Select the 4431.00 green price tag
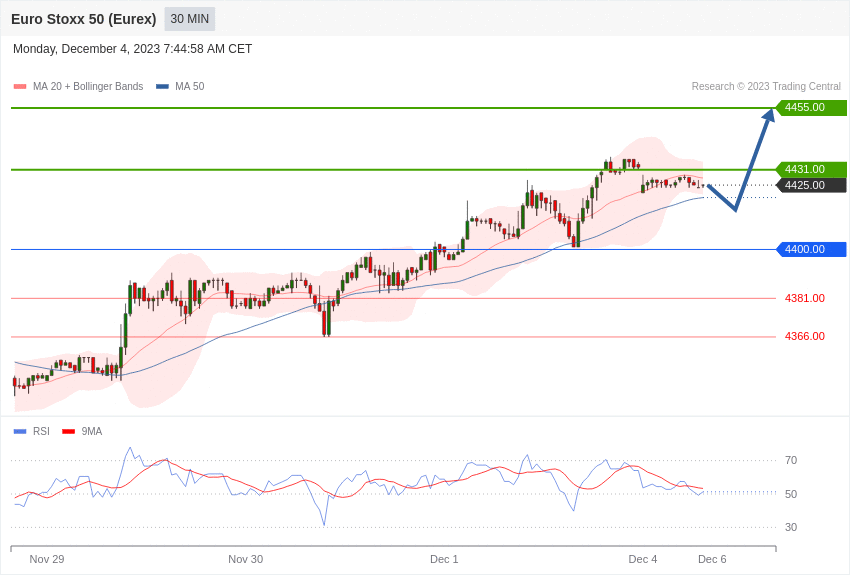The image size is (850, 576). click(811, 170)
